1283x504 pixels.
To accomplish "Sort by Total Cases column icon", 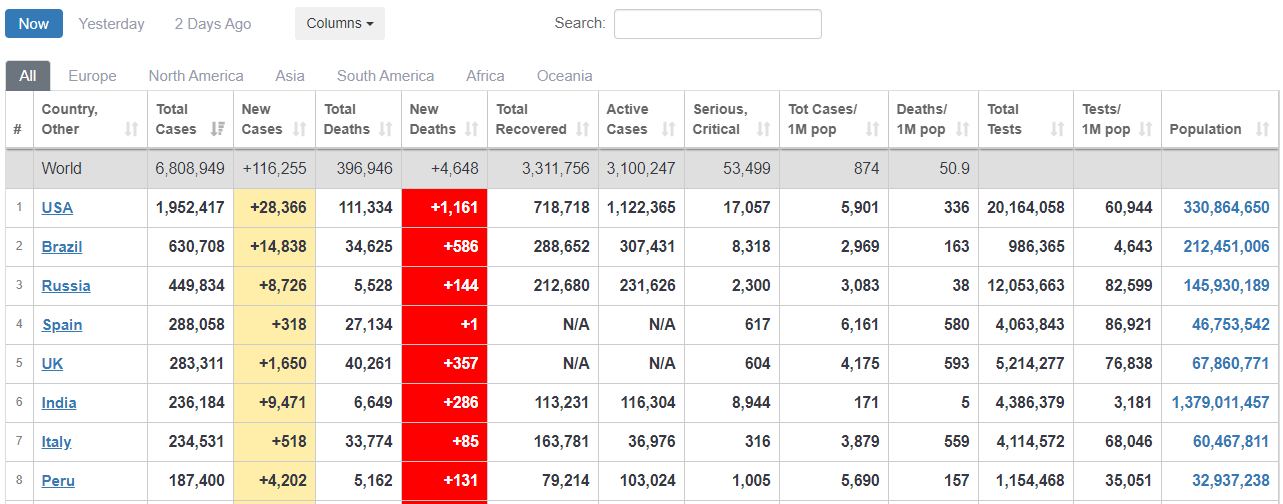I will [x=219, y=129].
